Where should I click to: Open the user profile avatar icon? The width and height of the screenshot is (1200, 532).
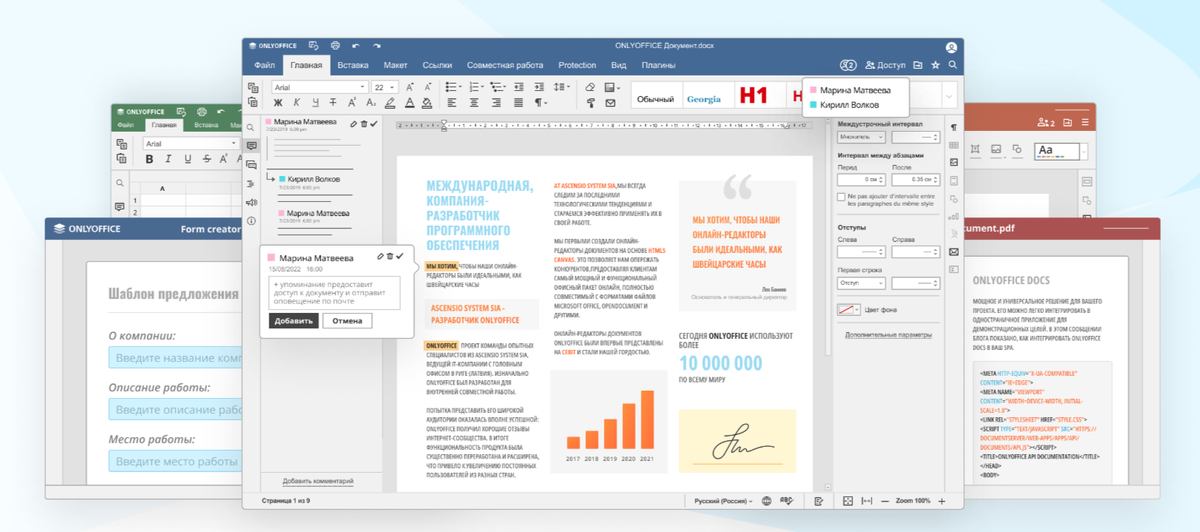click(951, 47)
